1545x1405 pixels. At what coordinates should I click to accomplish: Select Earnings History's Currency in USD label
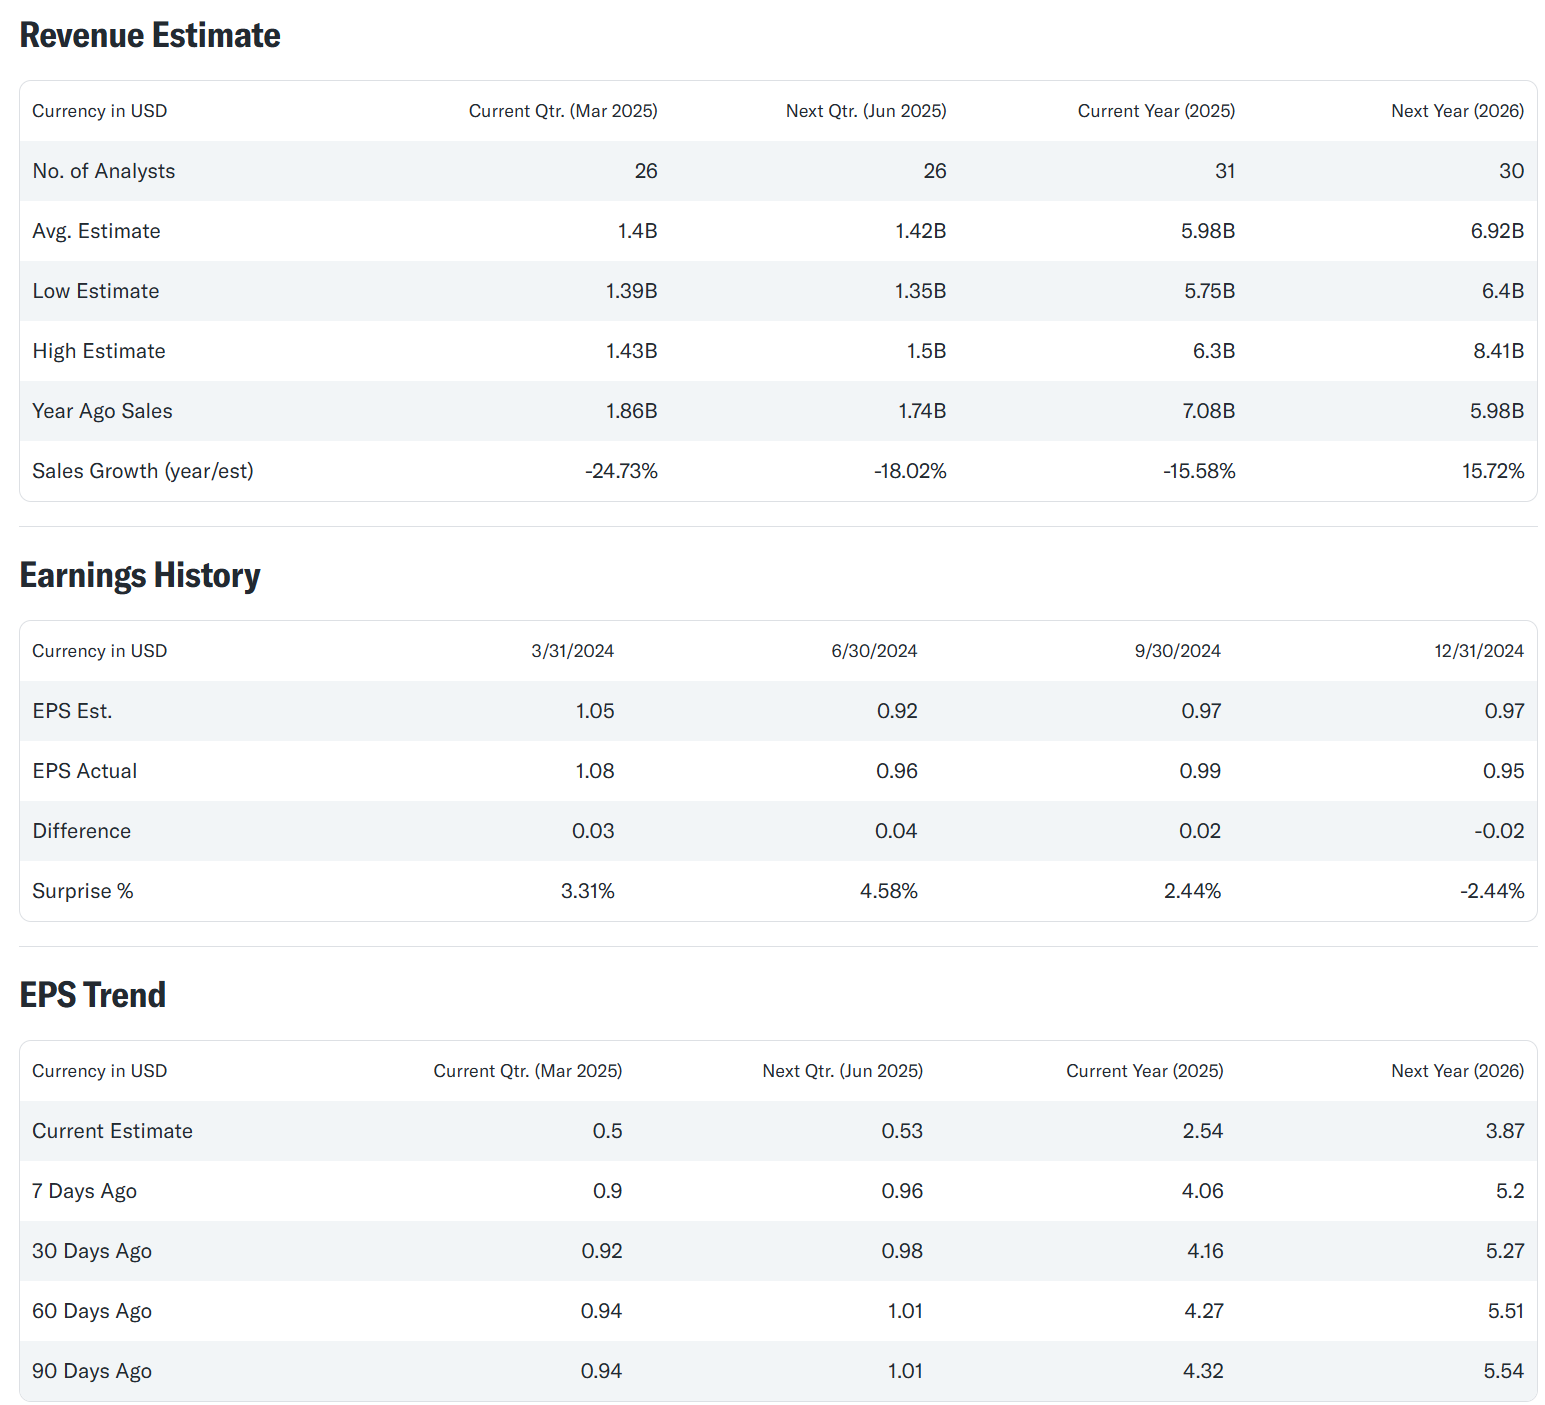(x=100, y=651)
